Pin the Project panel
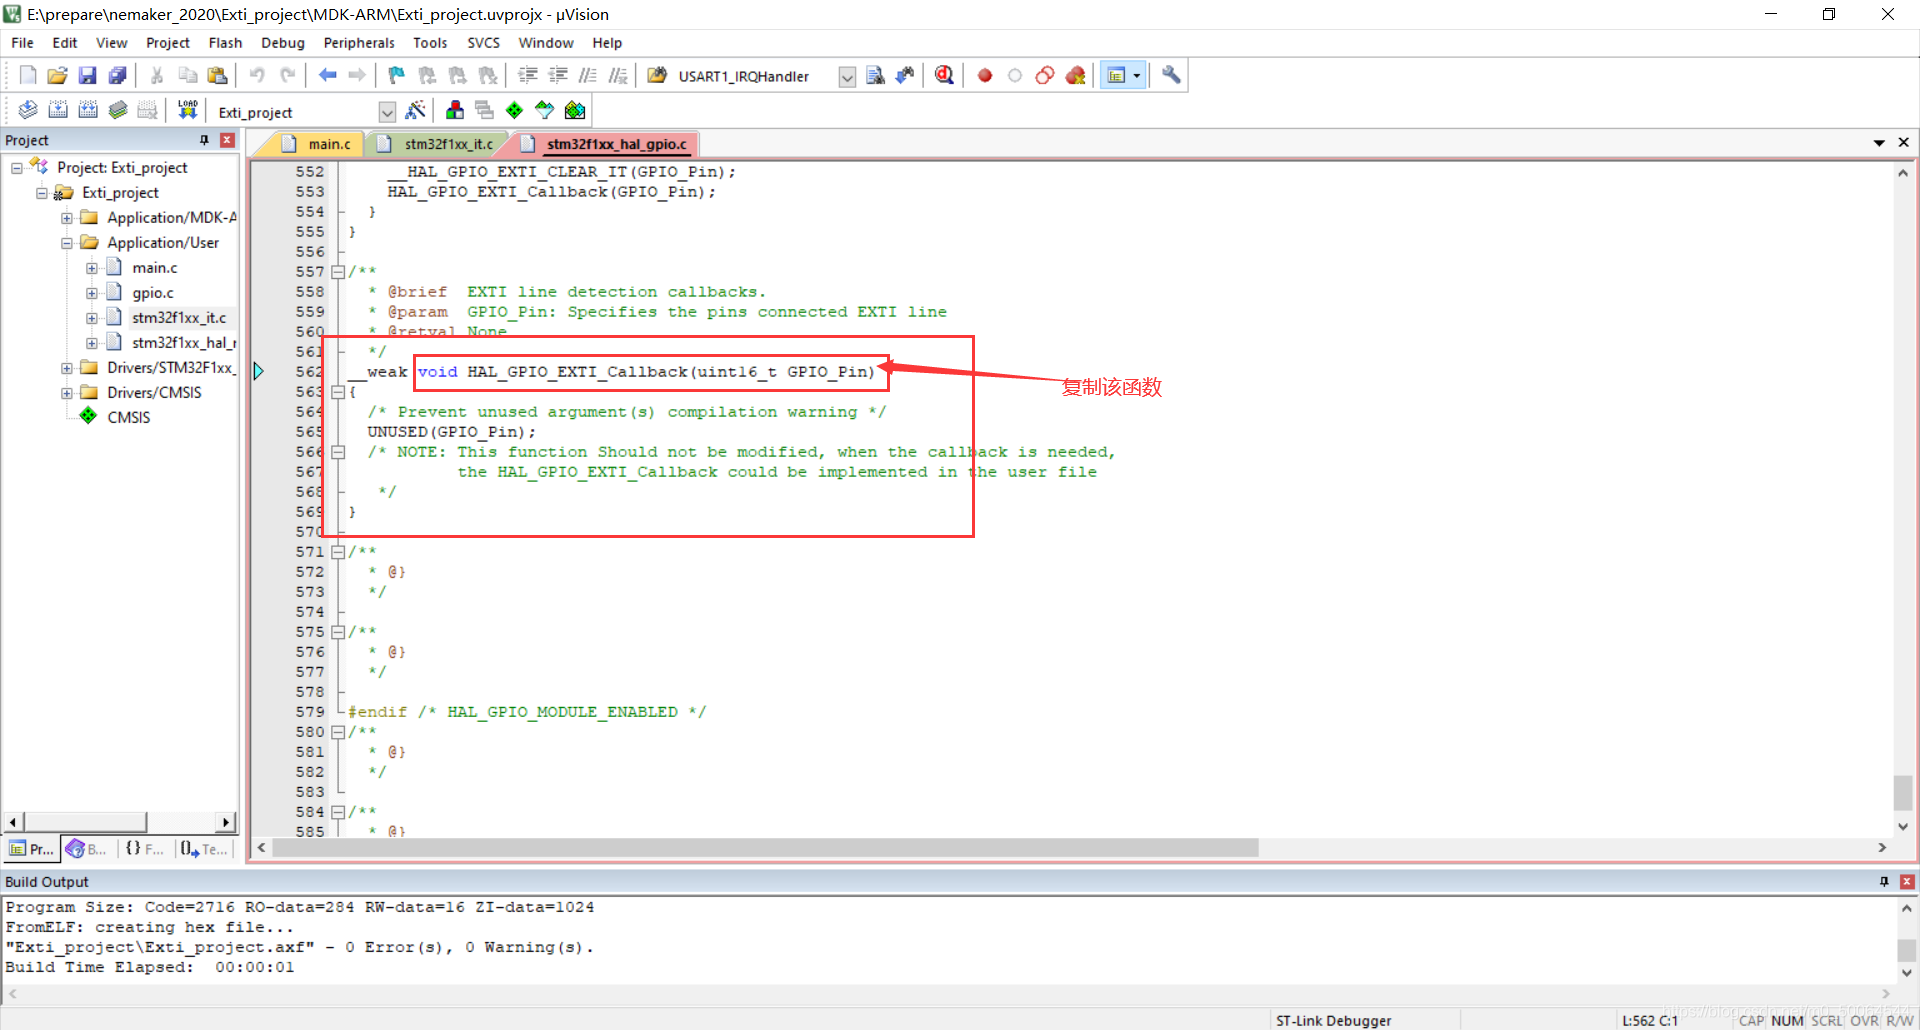This screenshot has height=1030, width=1920. pos(204,140)
